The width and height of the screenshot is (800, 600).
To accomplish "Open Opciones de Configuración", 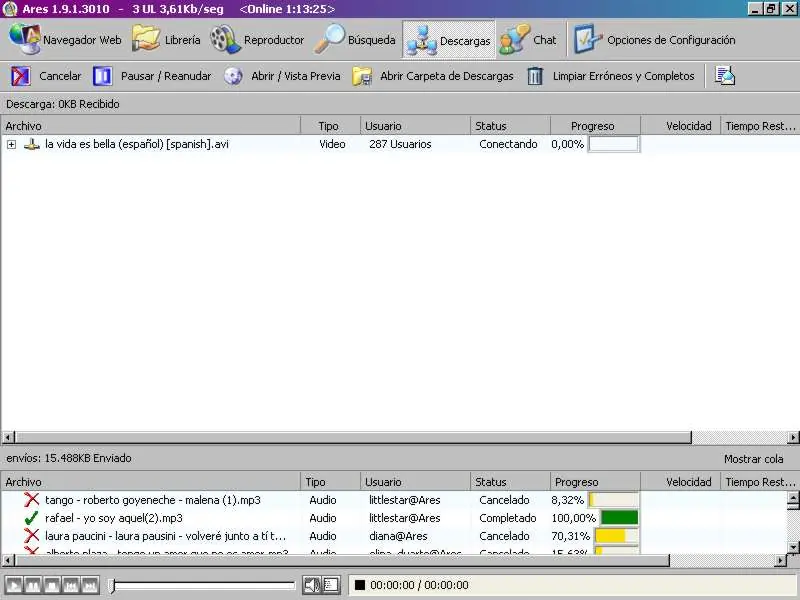I will tap(655, 39).
